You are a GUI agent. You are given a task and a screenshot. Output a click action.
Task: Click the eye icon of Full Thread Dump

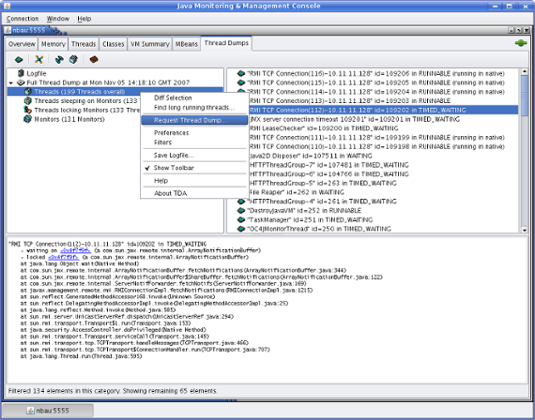(x=21, y=83)
